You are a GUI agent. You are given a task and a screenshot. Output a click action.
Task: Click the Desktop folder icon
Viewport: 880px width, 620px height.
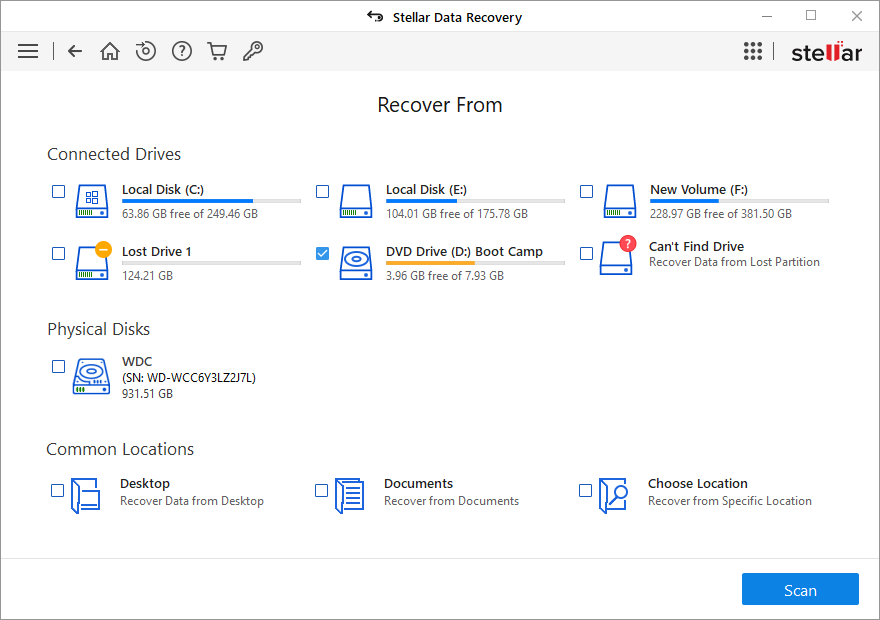point(86,495)
